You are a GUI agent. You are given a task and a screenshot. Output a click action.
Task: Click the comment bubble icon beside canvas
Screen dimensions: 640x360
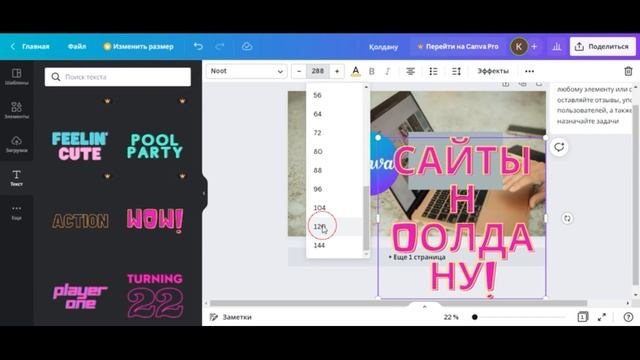coord(559,147)
